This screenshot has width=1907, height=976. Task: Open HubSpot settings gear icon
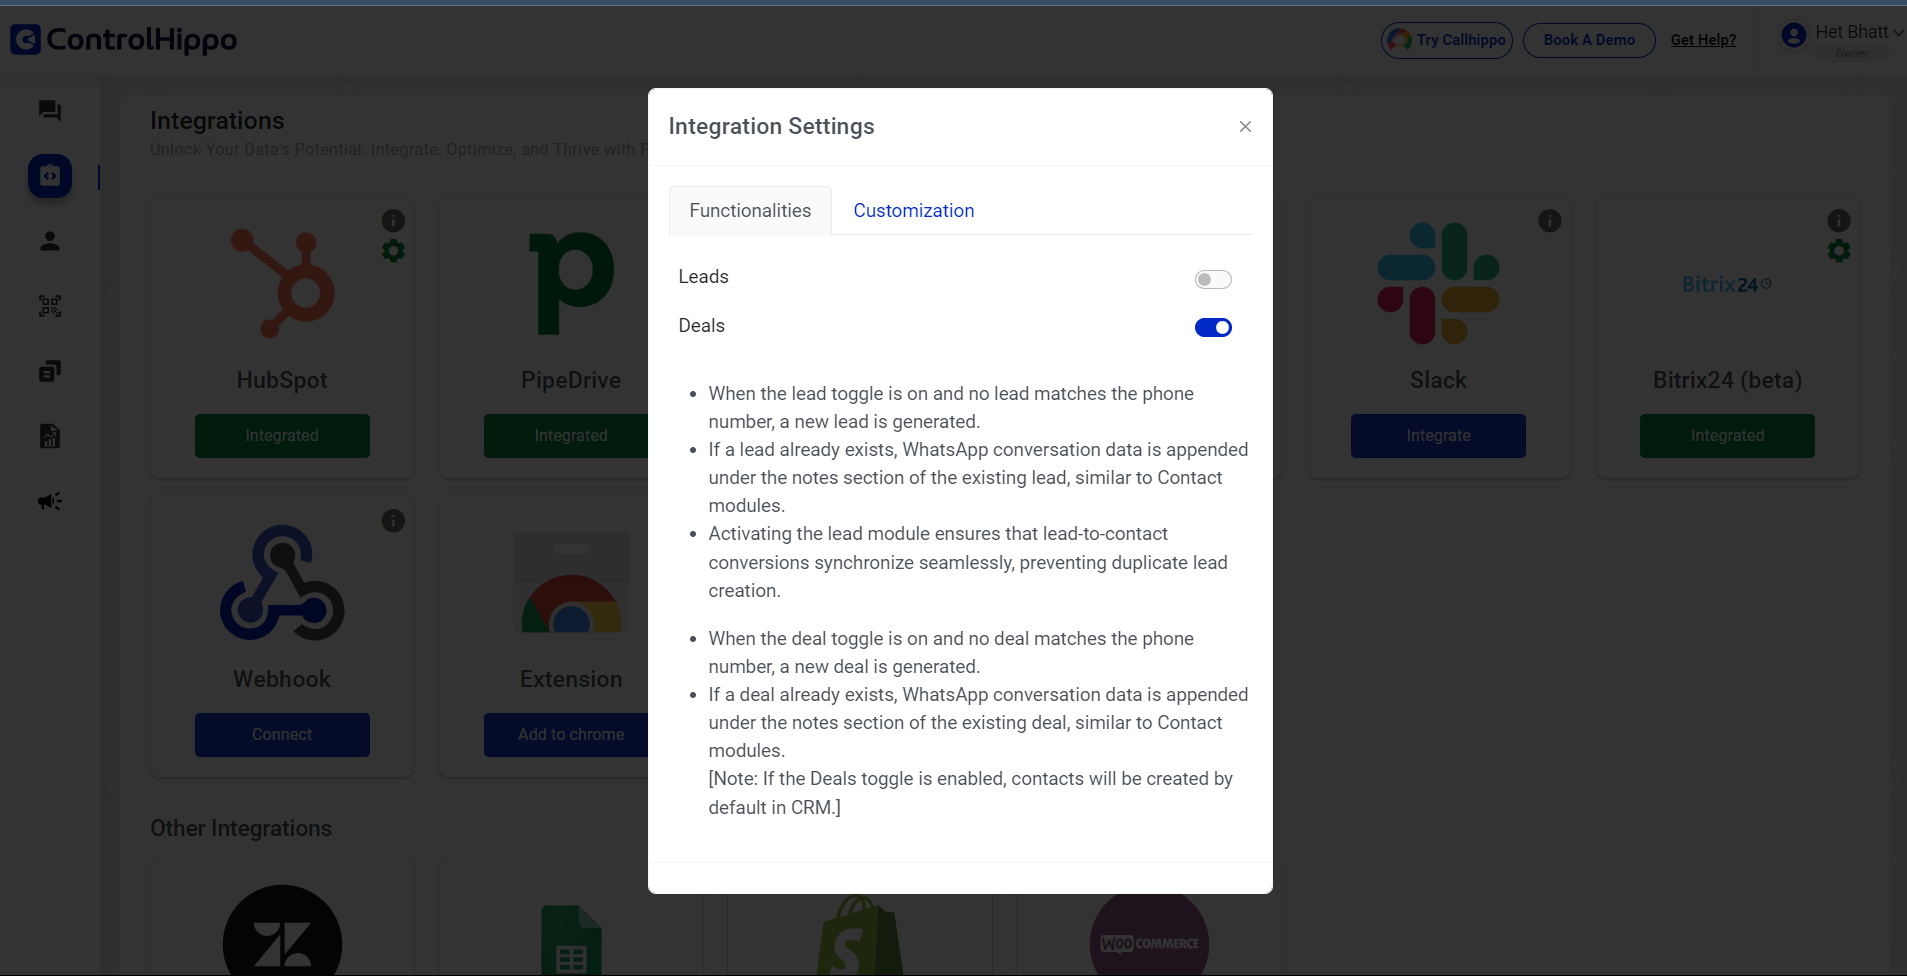click(x=394, y=251)
